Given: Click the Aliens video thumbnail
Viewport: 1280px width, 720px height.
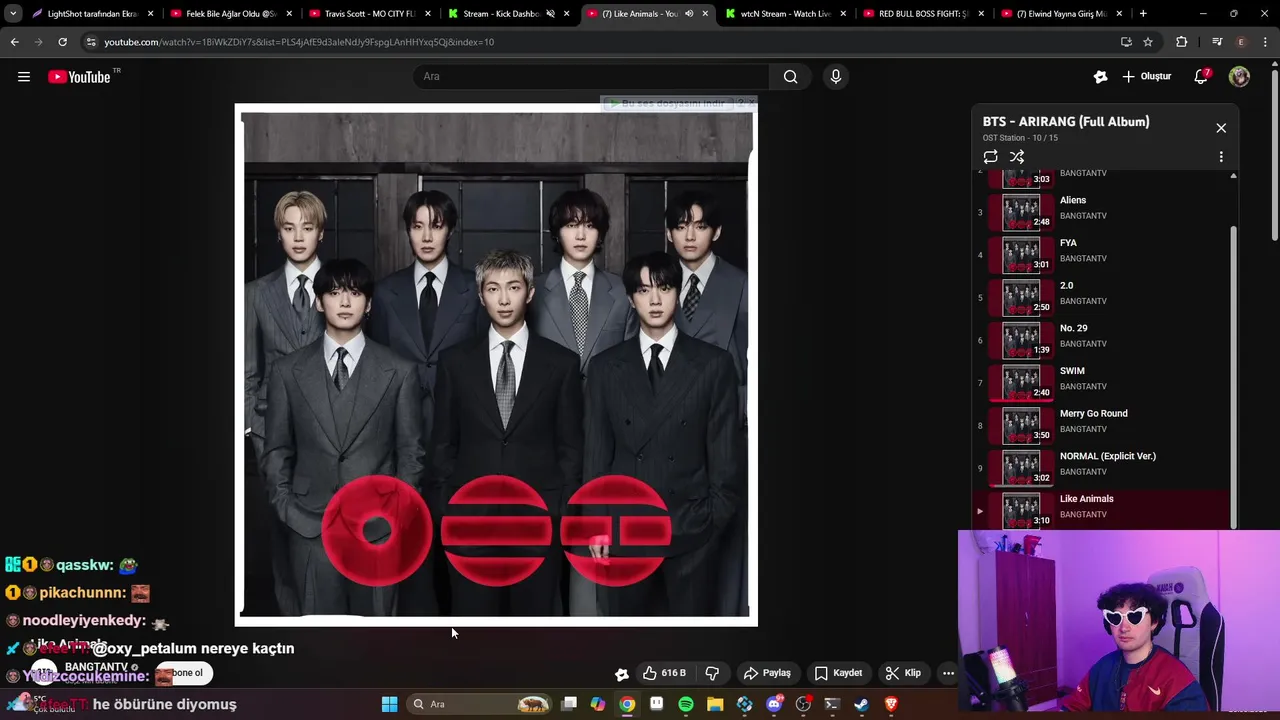Looking at the screenshot, I should 1021,212.
